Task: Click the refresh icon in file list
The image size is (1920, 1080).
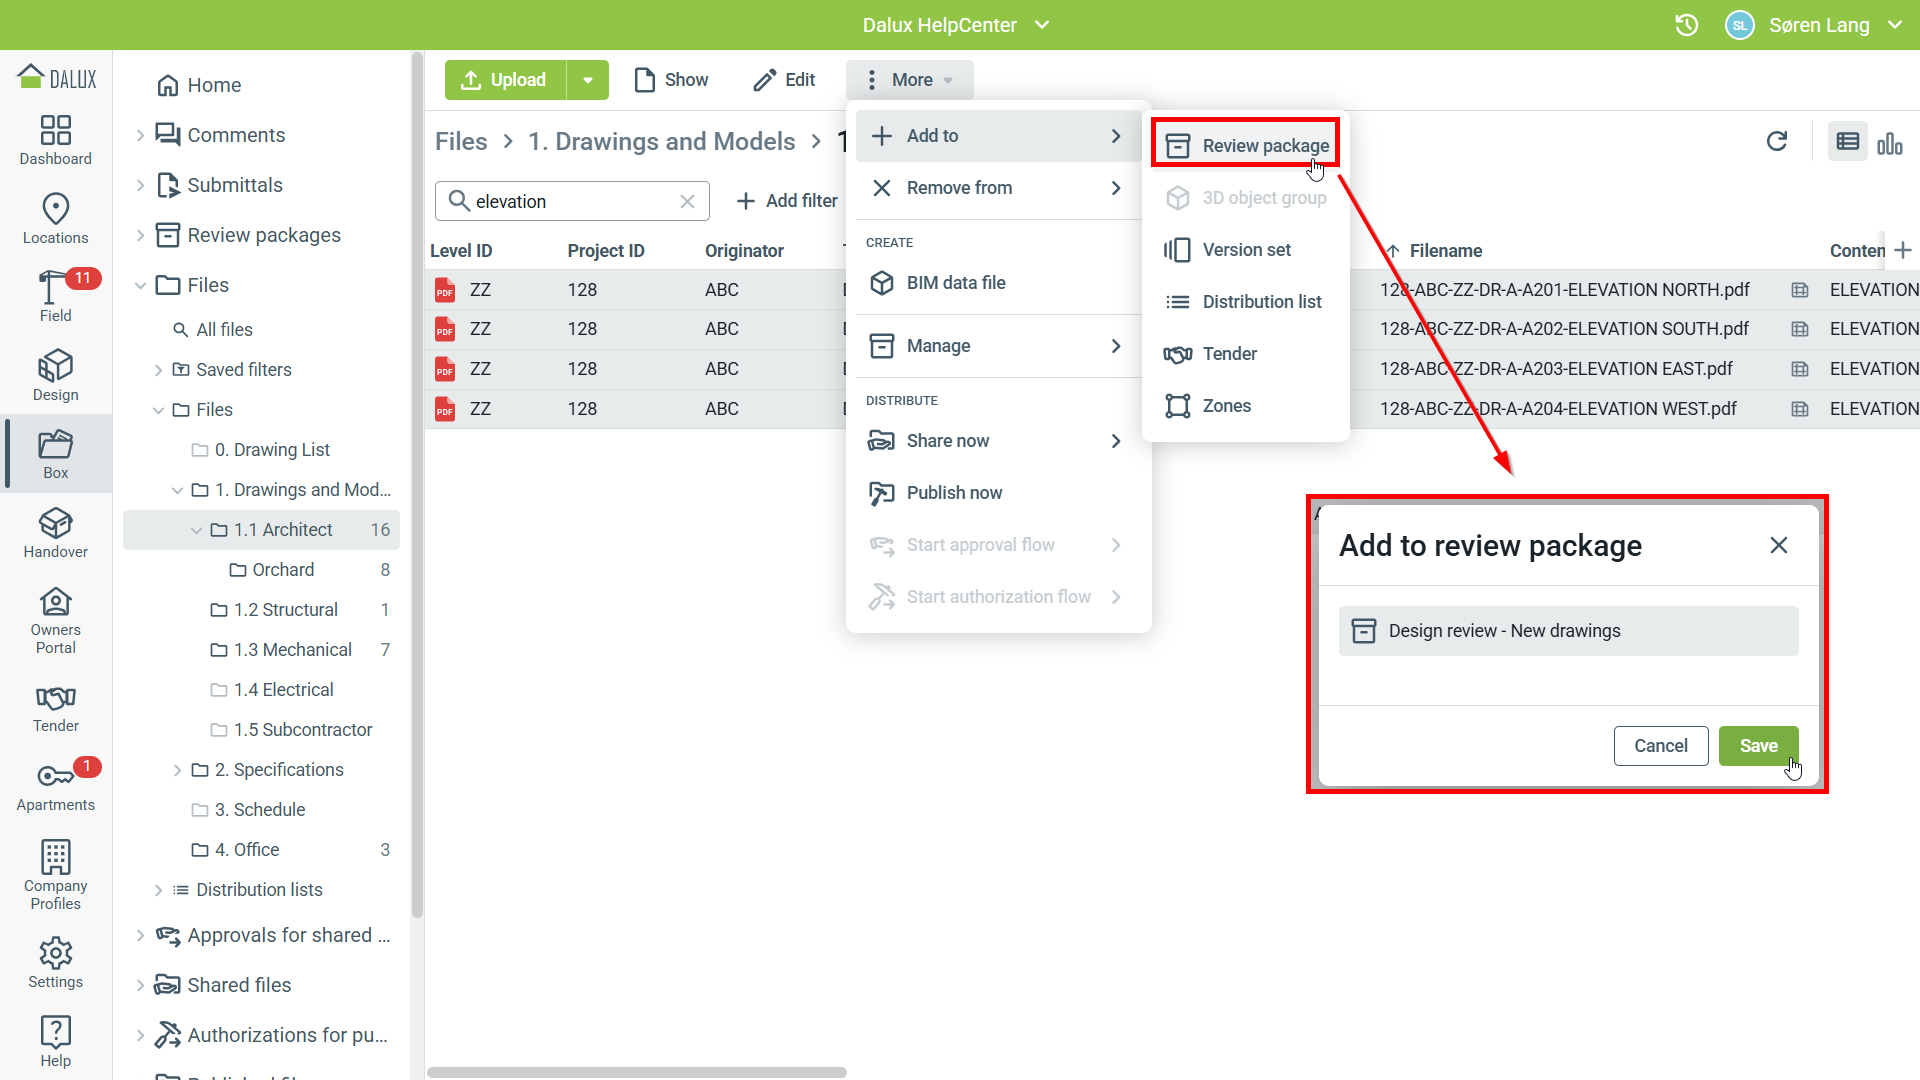Action: [x=1776, y=141]
